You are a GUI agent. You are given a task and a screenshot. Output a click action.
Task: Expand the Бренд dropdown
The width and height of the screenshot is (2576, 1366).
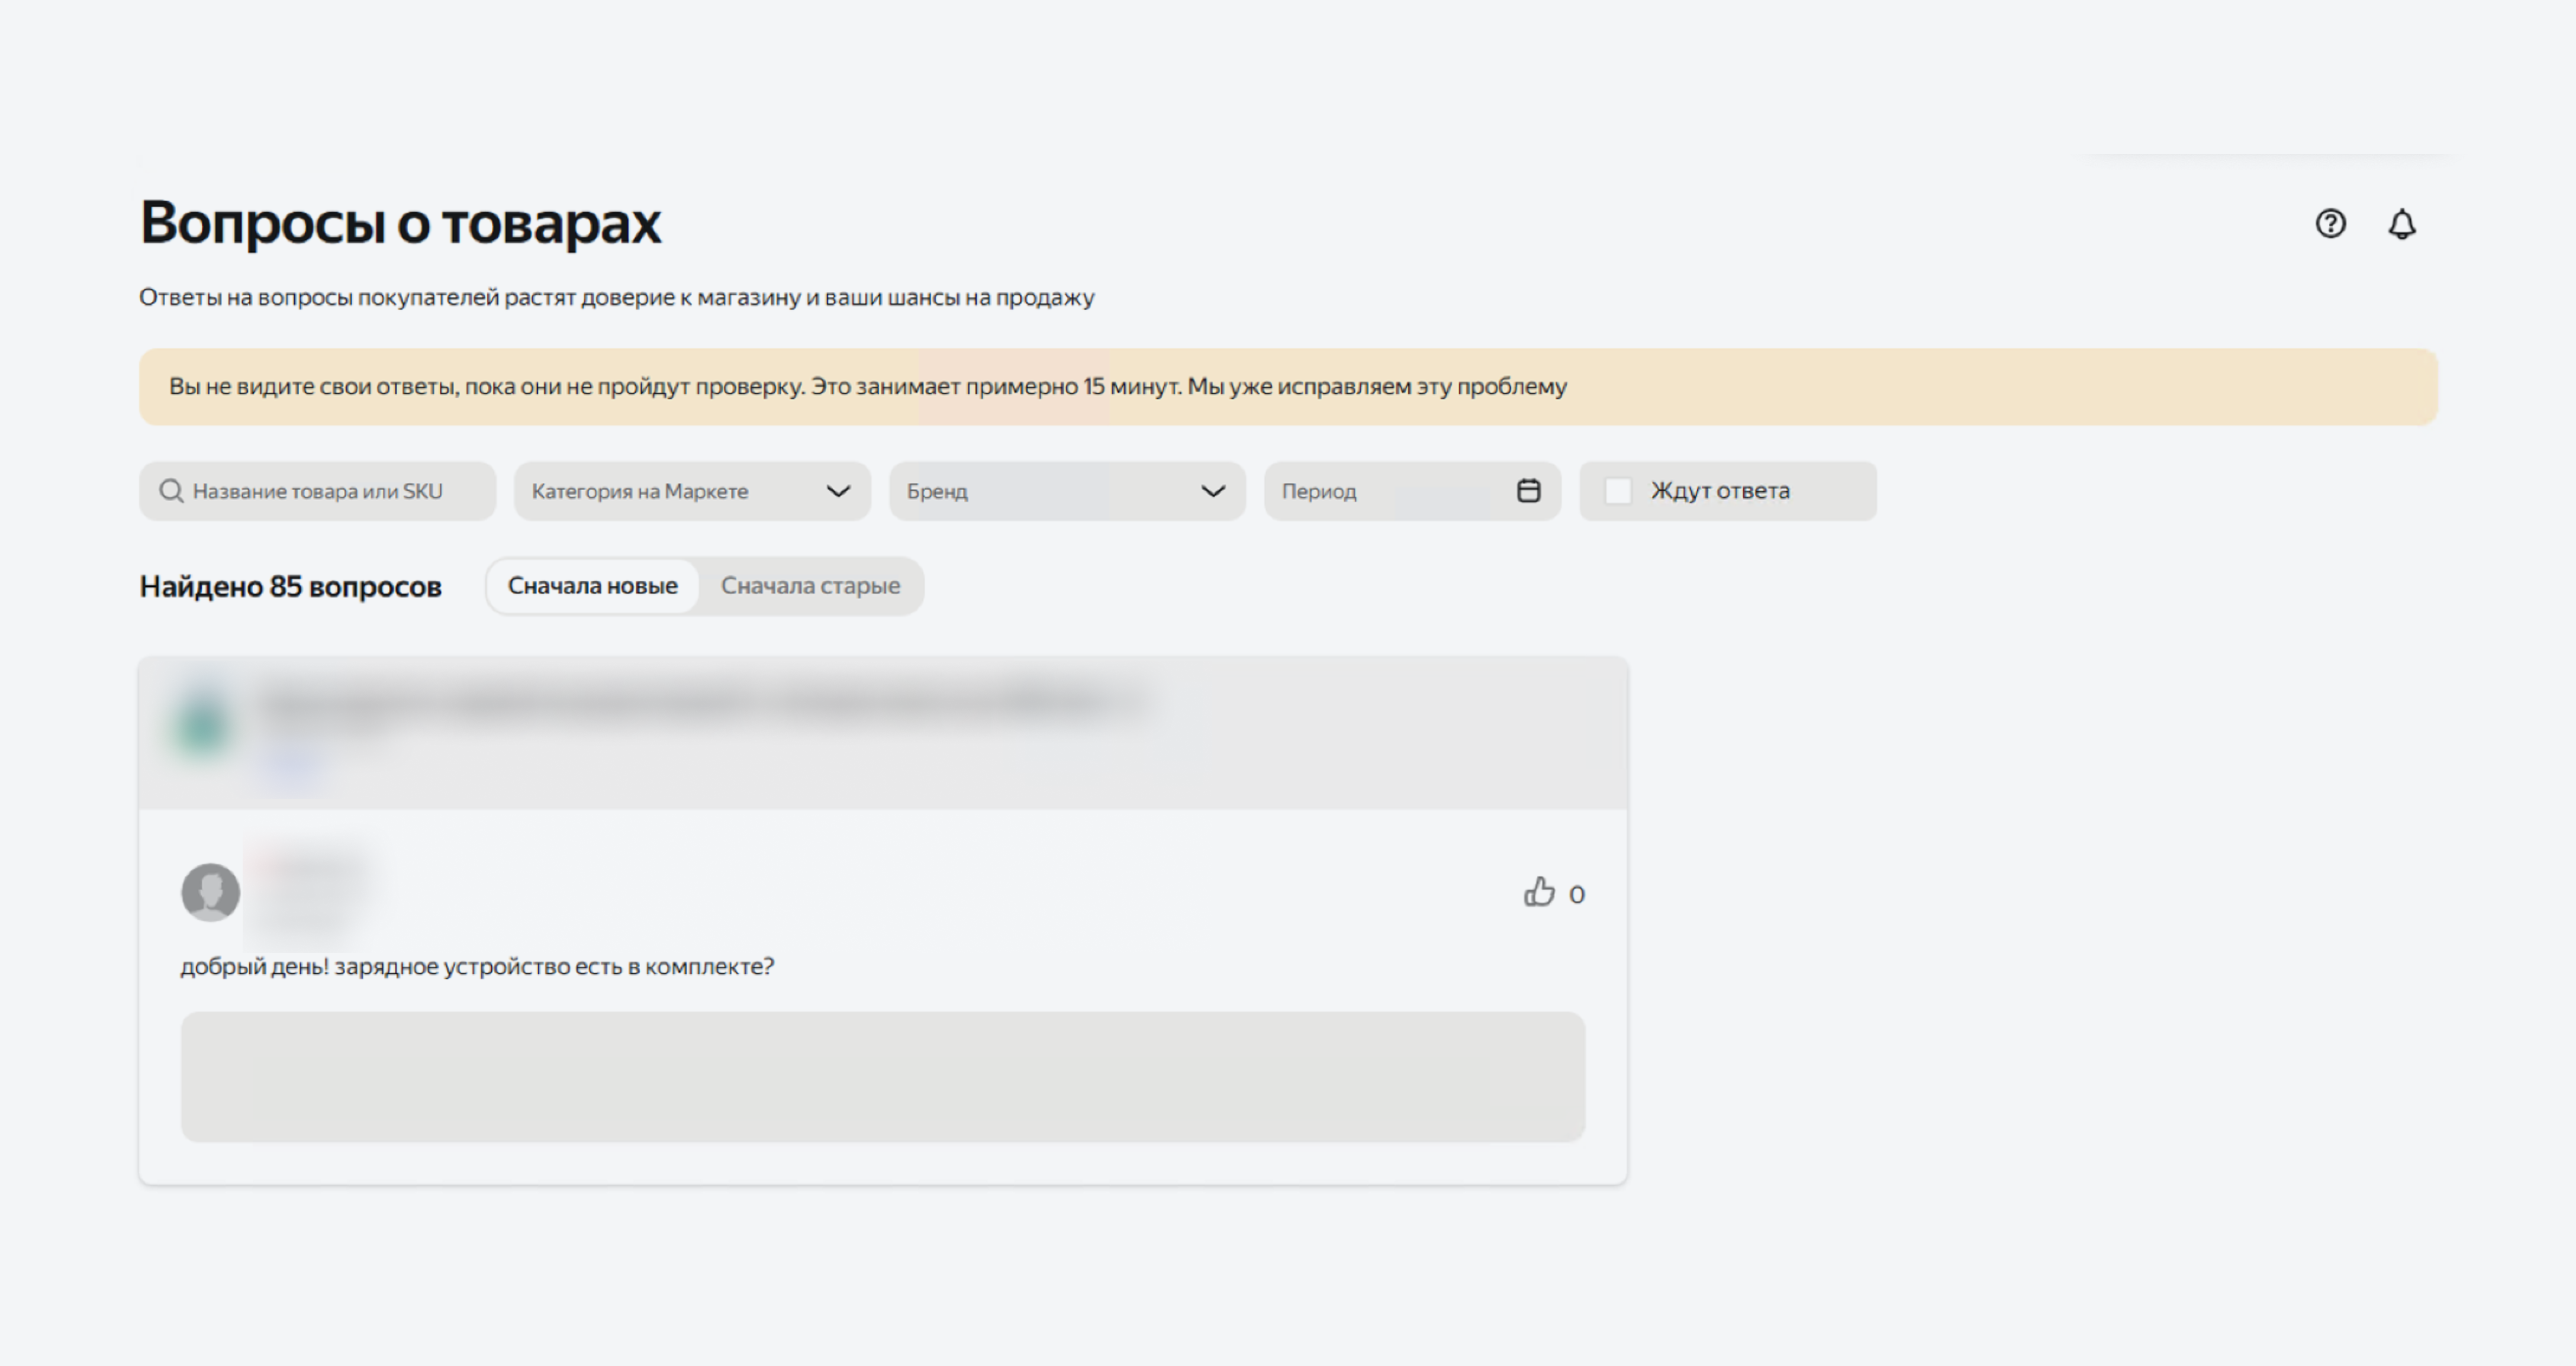[x=1067, y=491]
